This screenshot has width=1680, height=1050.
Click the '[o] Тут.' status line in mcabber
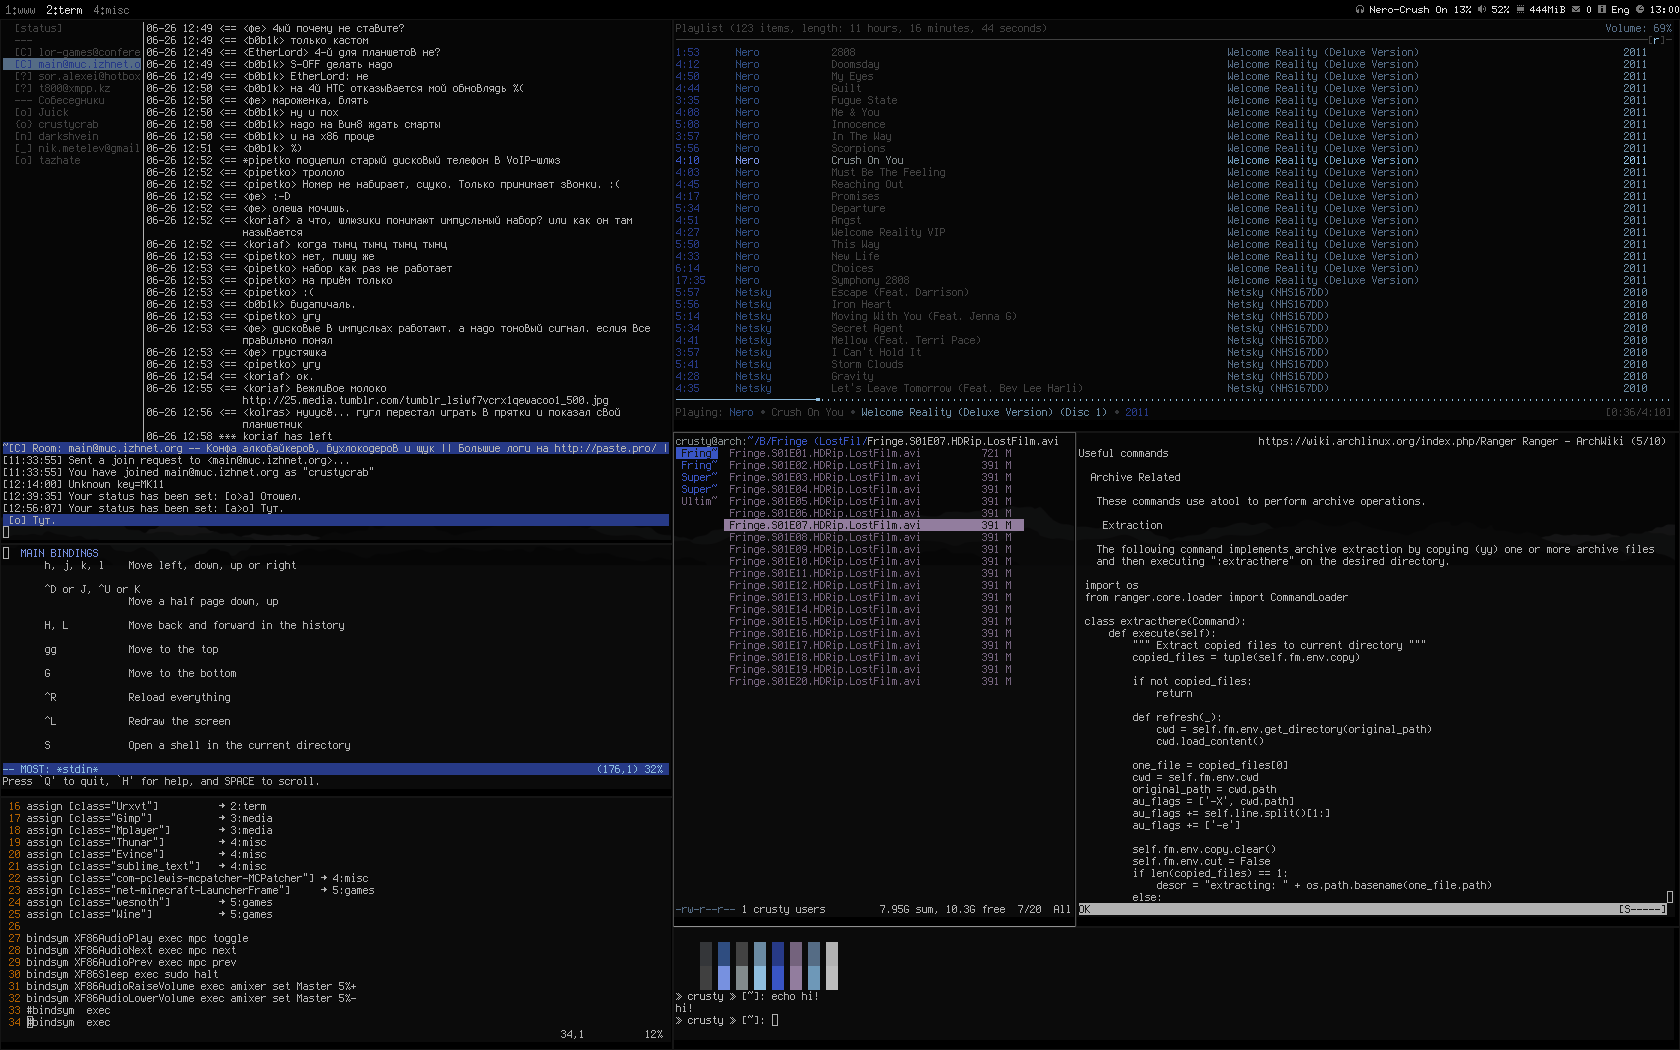pyautogui.click(x=335, y=520)
